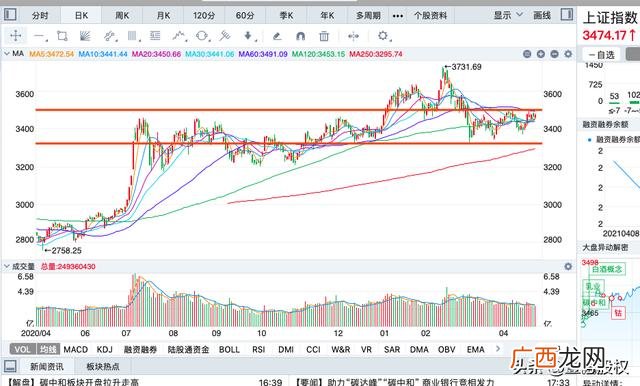The height and width of the screenshot is (386, 640).
Task: Select the DMI indicator
Action: coord(286,349)
